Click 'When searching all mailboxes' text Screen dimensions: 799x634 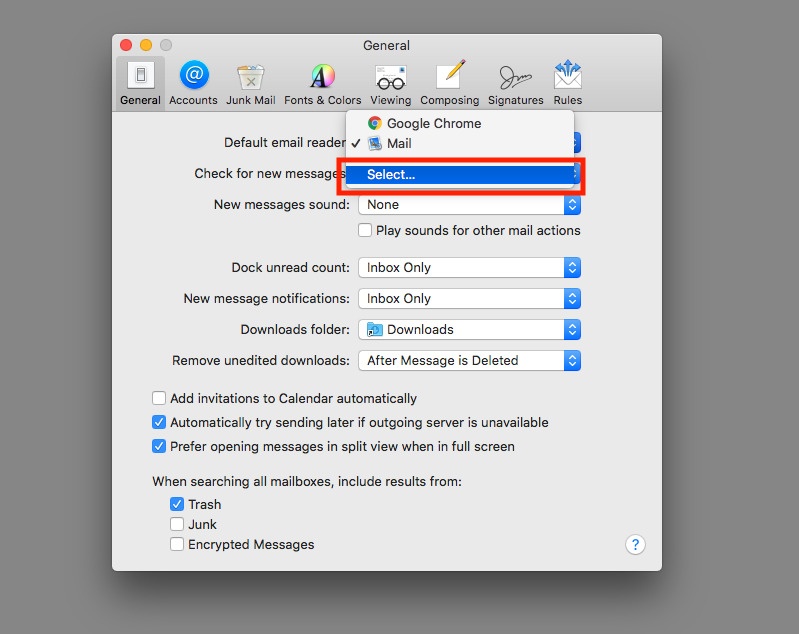tap(307, 482)
